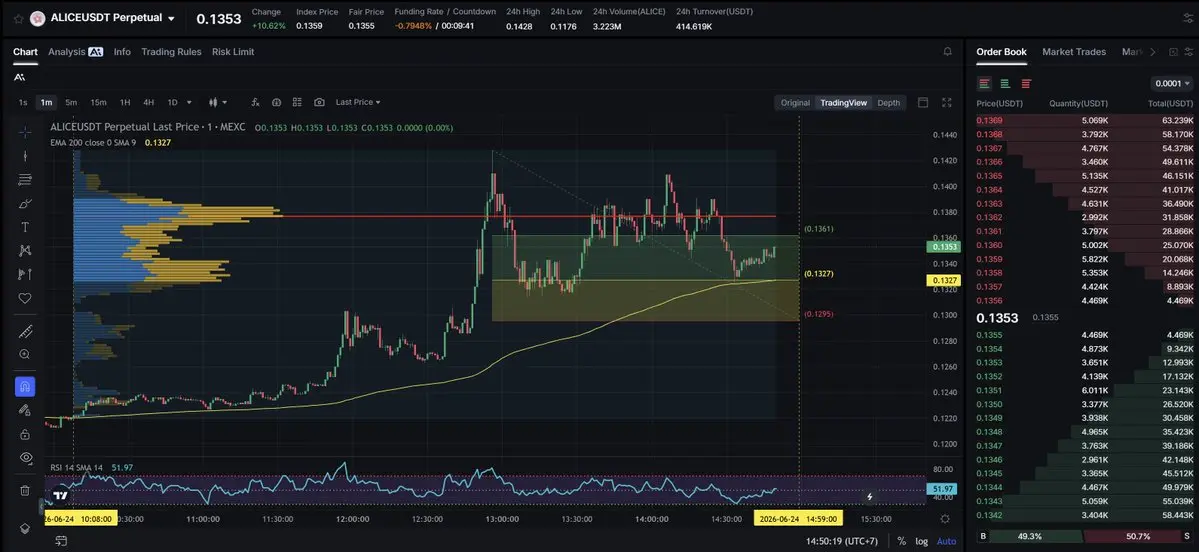Select the 1m timeframe

click(47, 102)
